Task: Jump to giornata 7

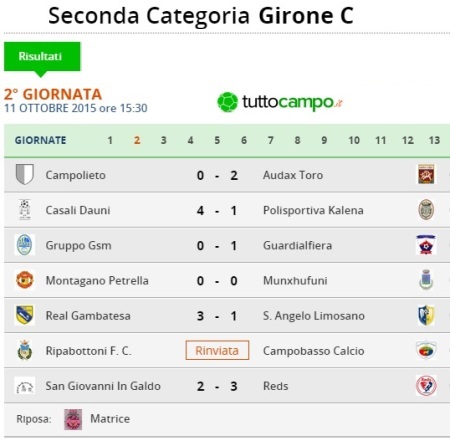Action: click(271, 140)
